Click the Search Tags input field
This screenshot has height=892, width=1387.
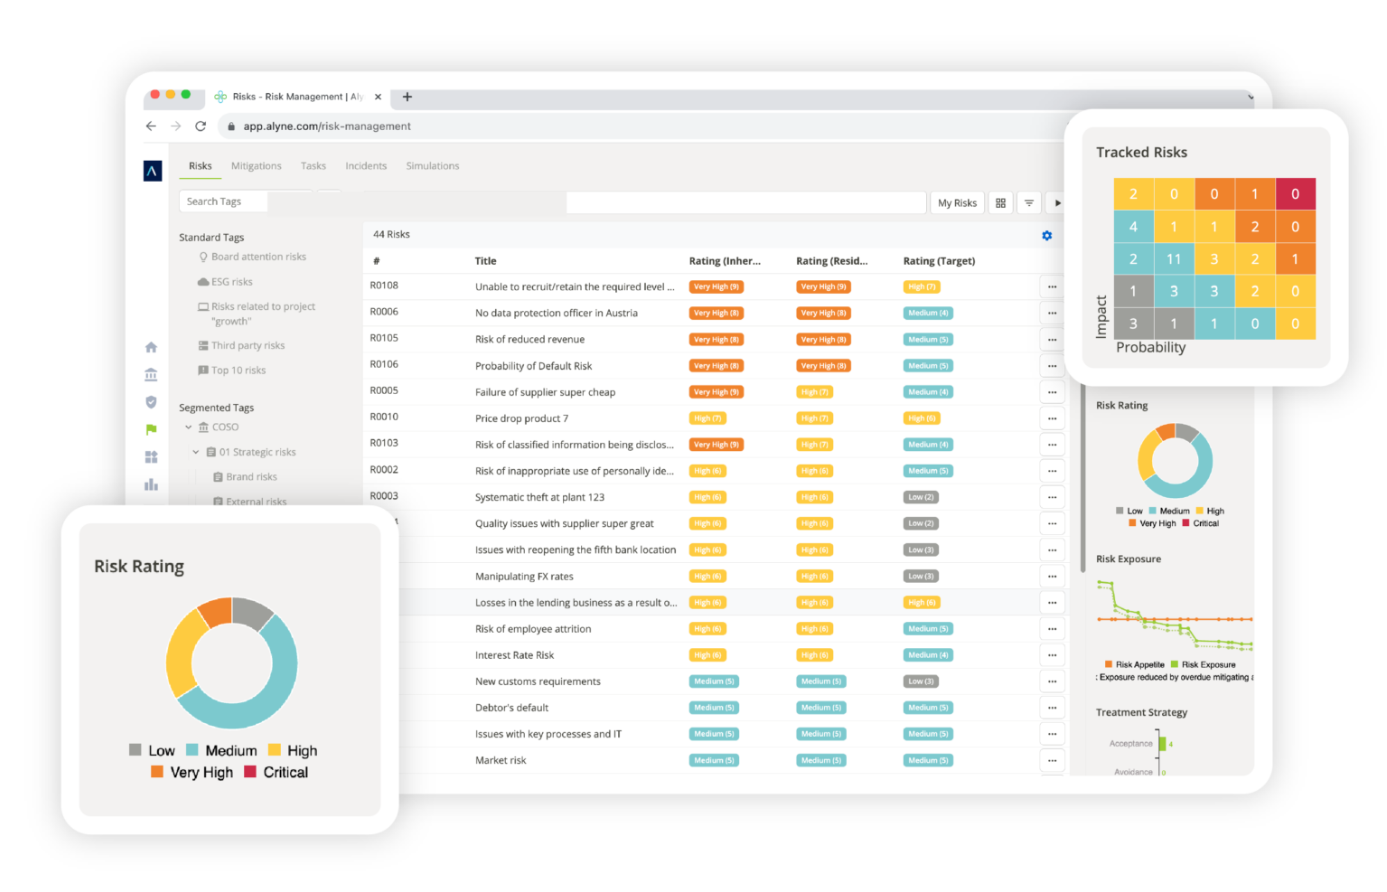(223, 202)
